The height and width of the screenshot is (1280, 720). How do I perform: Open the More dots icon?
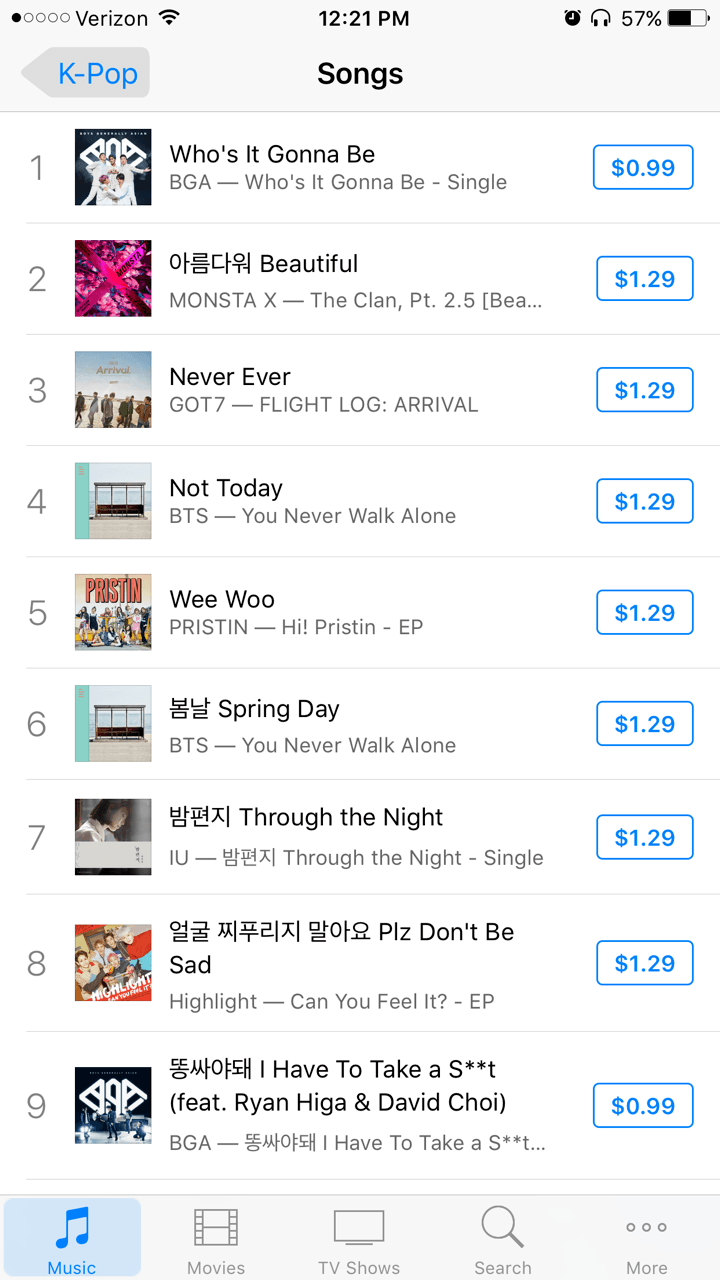coord(646,1227)
